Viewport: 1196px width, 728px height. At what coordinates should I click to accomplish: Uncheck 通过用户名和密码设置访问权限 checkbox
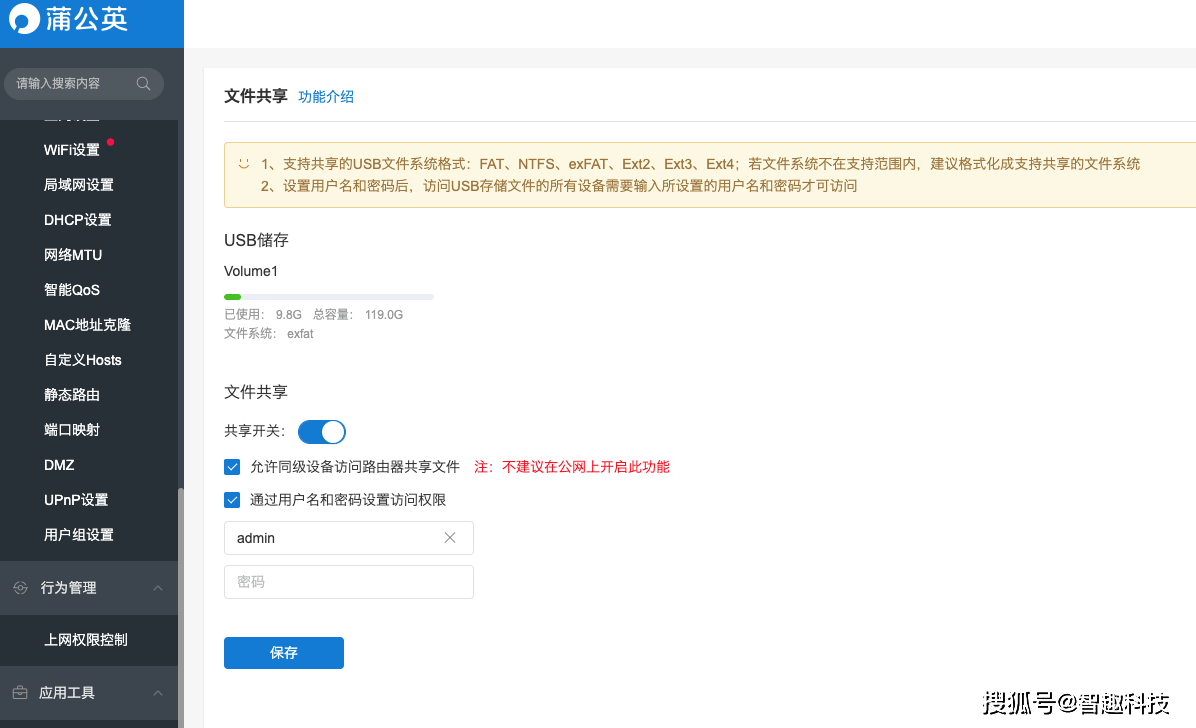click(x=233, y=500)
